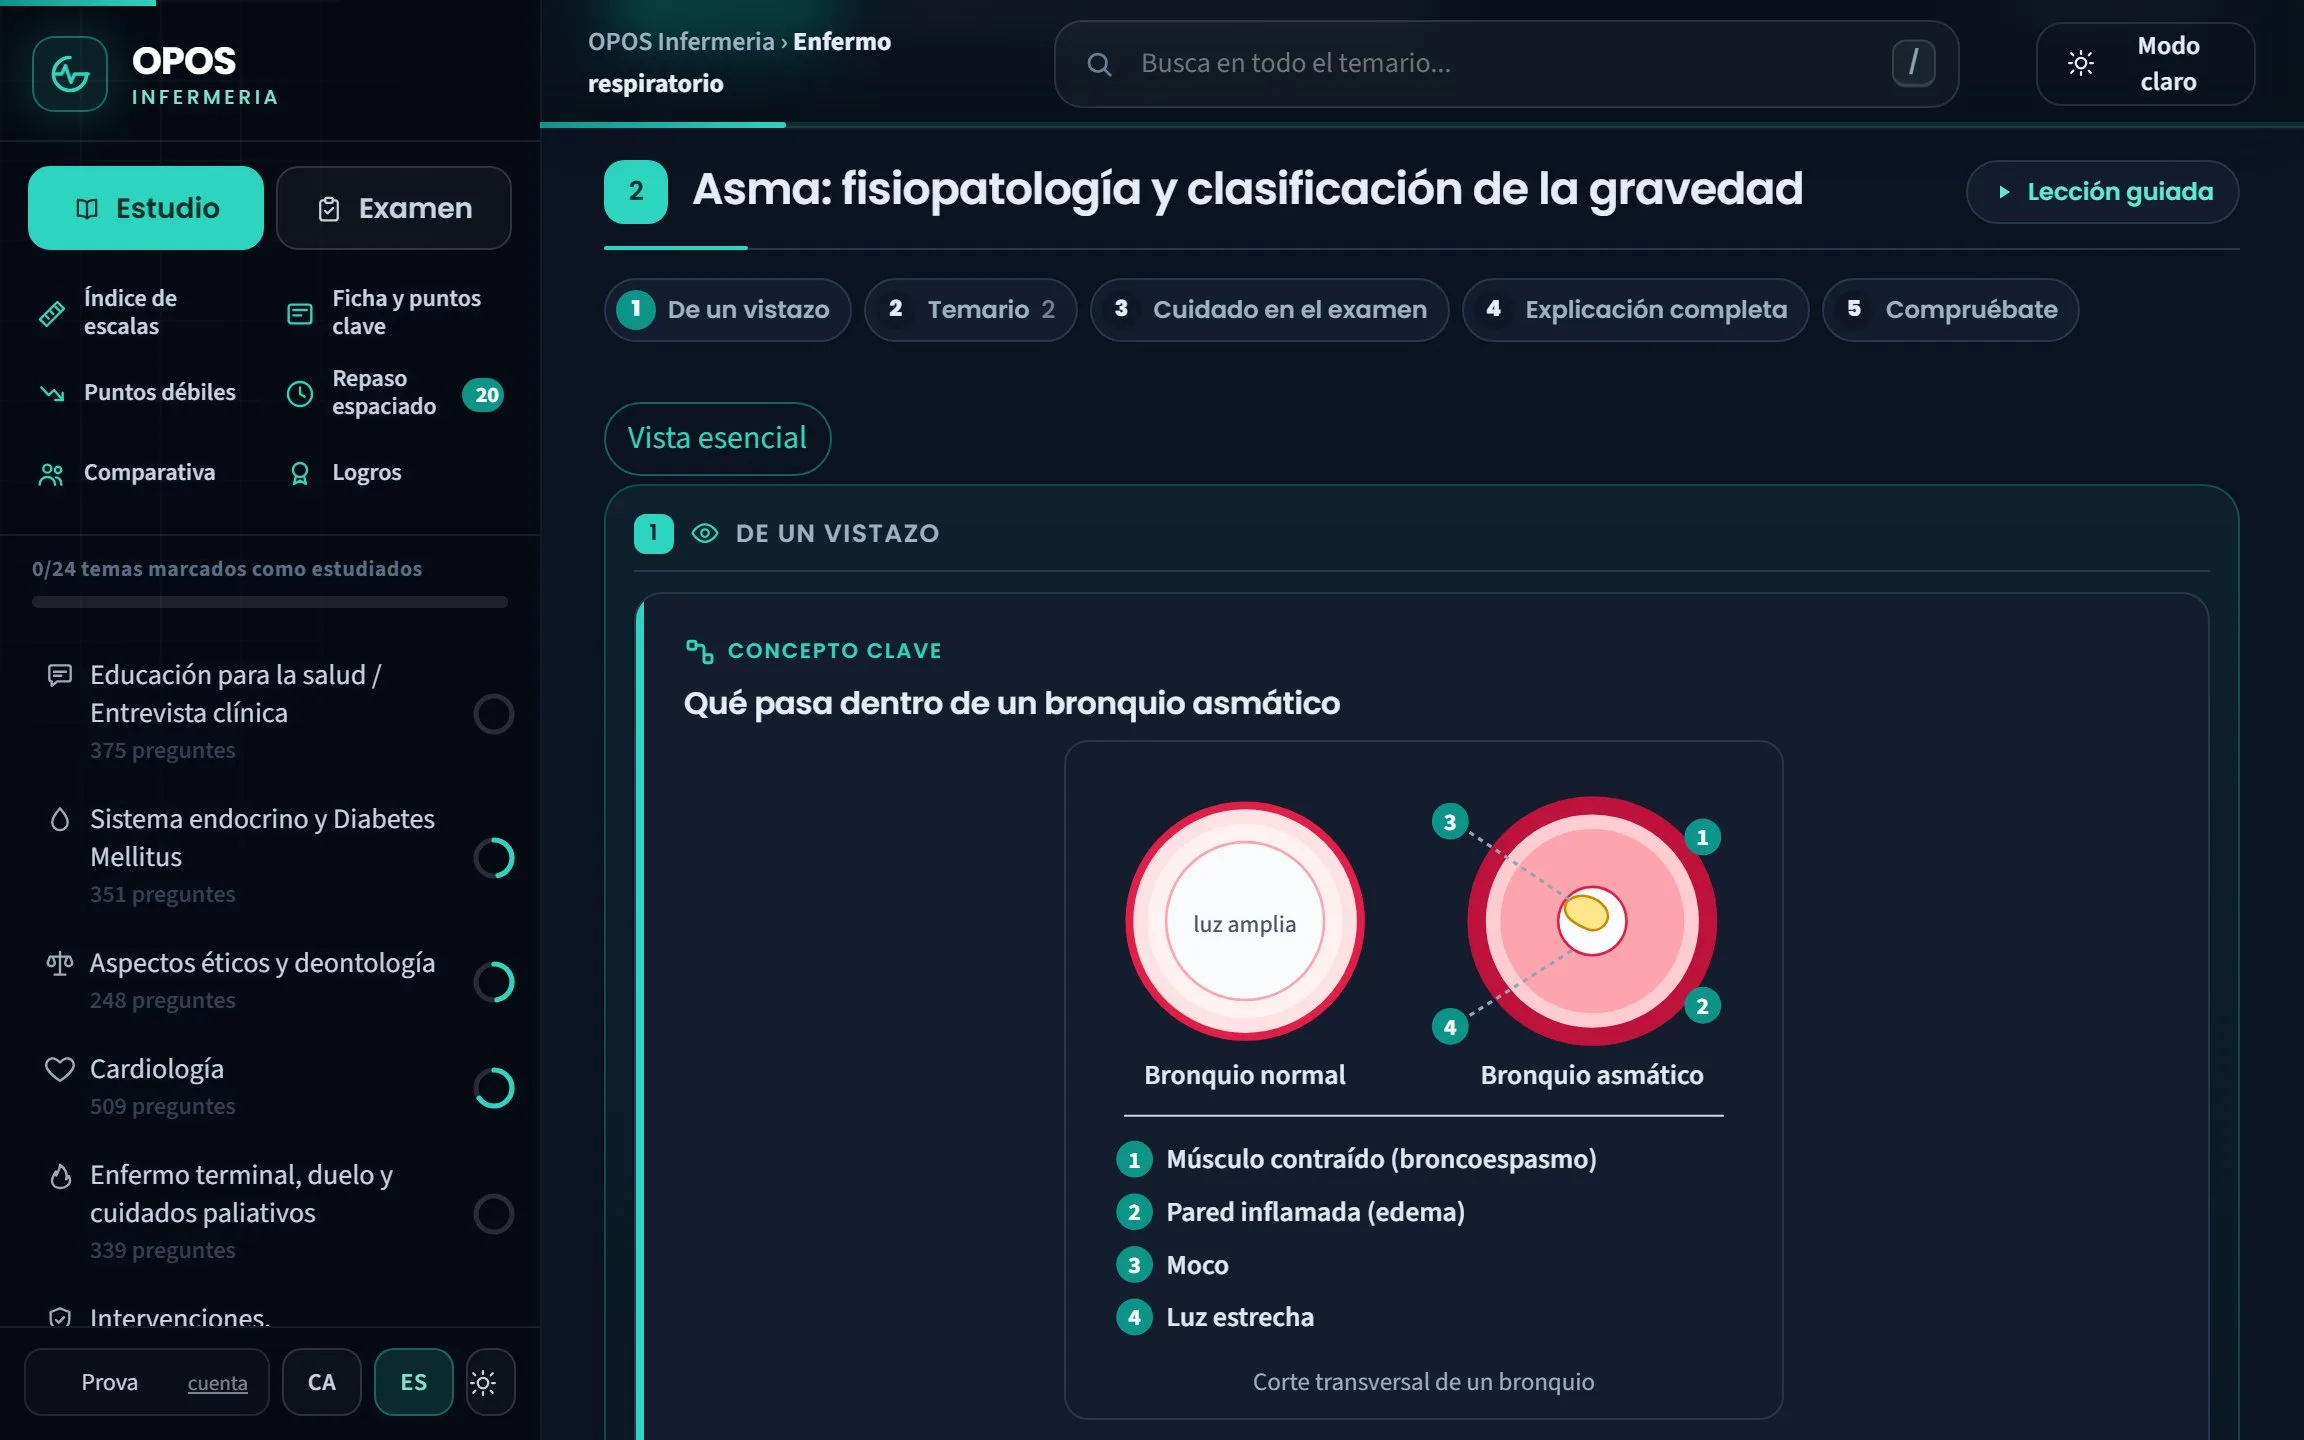Focus the Busca en todo el temario field
This screenshot has width=2304, height=1440.
pos(1506,64)
